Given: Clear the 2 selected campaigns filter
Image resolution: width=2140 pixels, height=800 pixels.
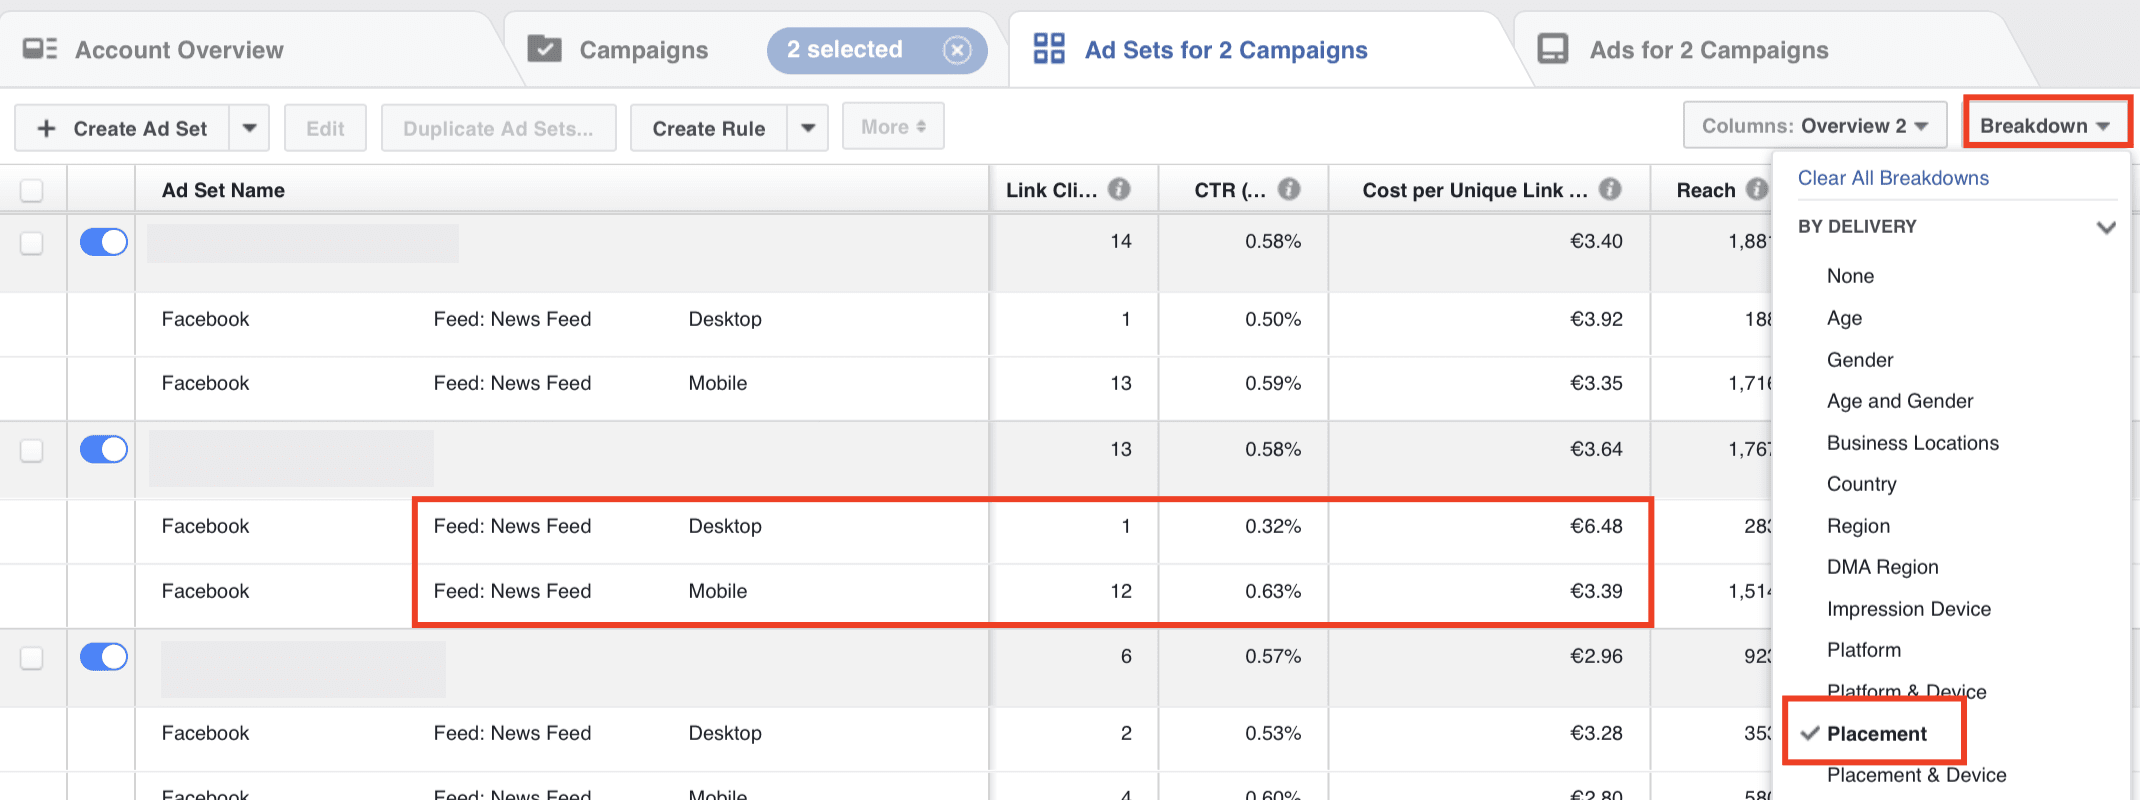Looking at the screenshot, I should point(957,50).
